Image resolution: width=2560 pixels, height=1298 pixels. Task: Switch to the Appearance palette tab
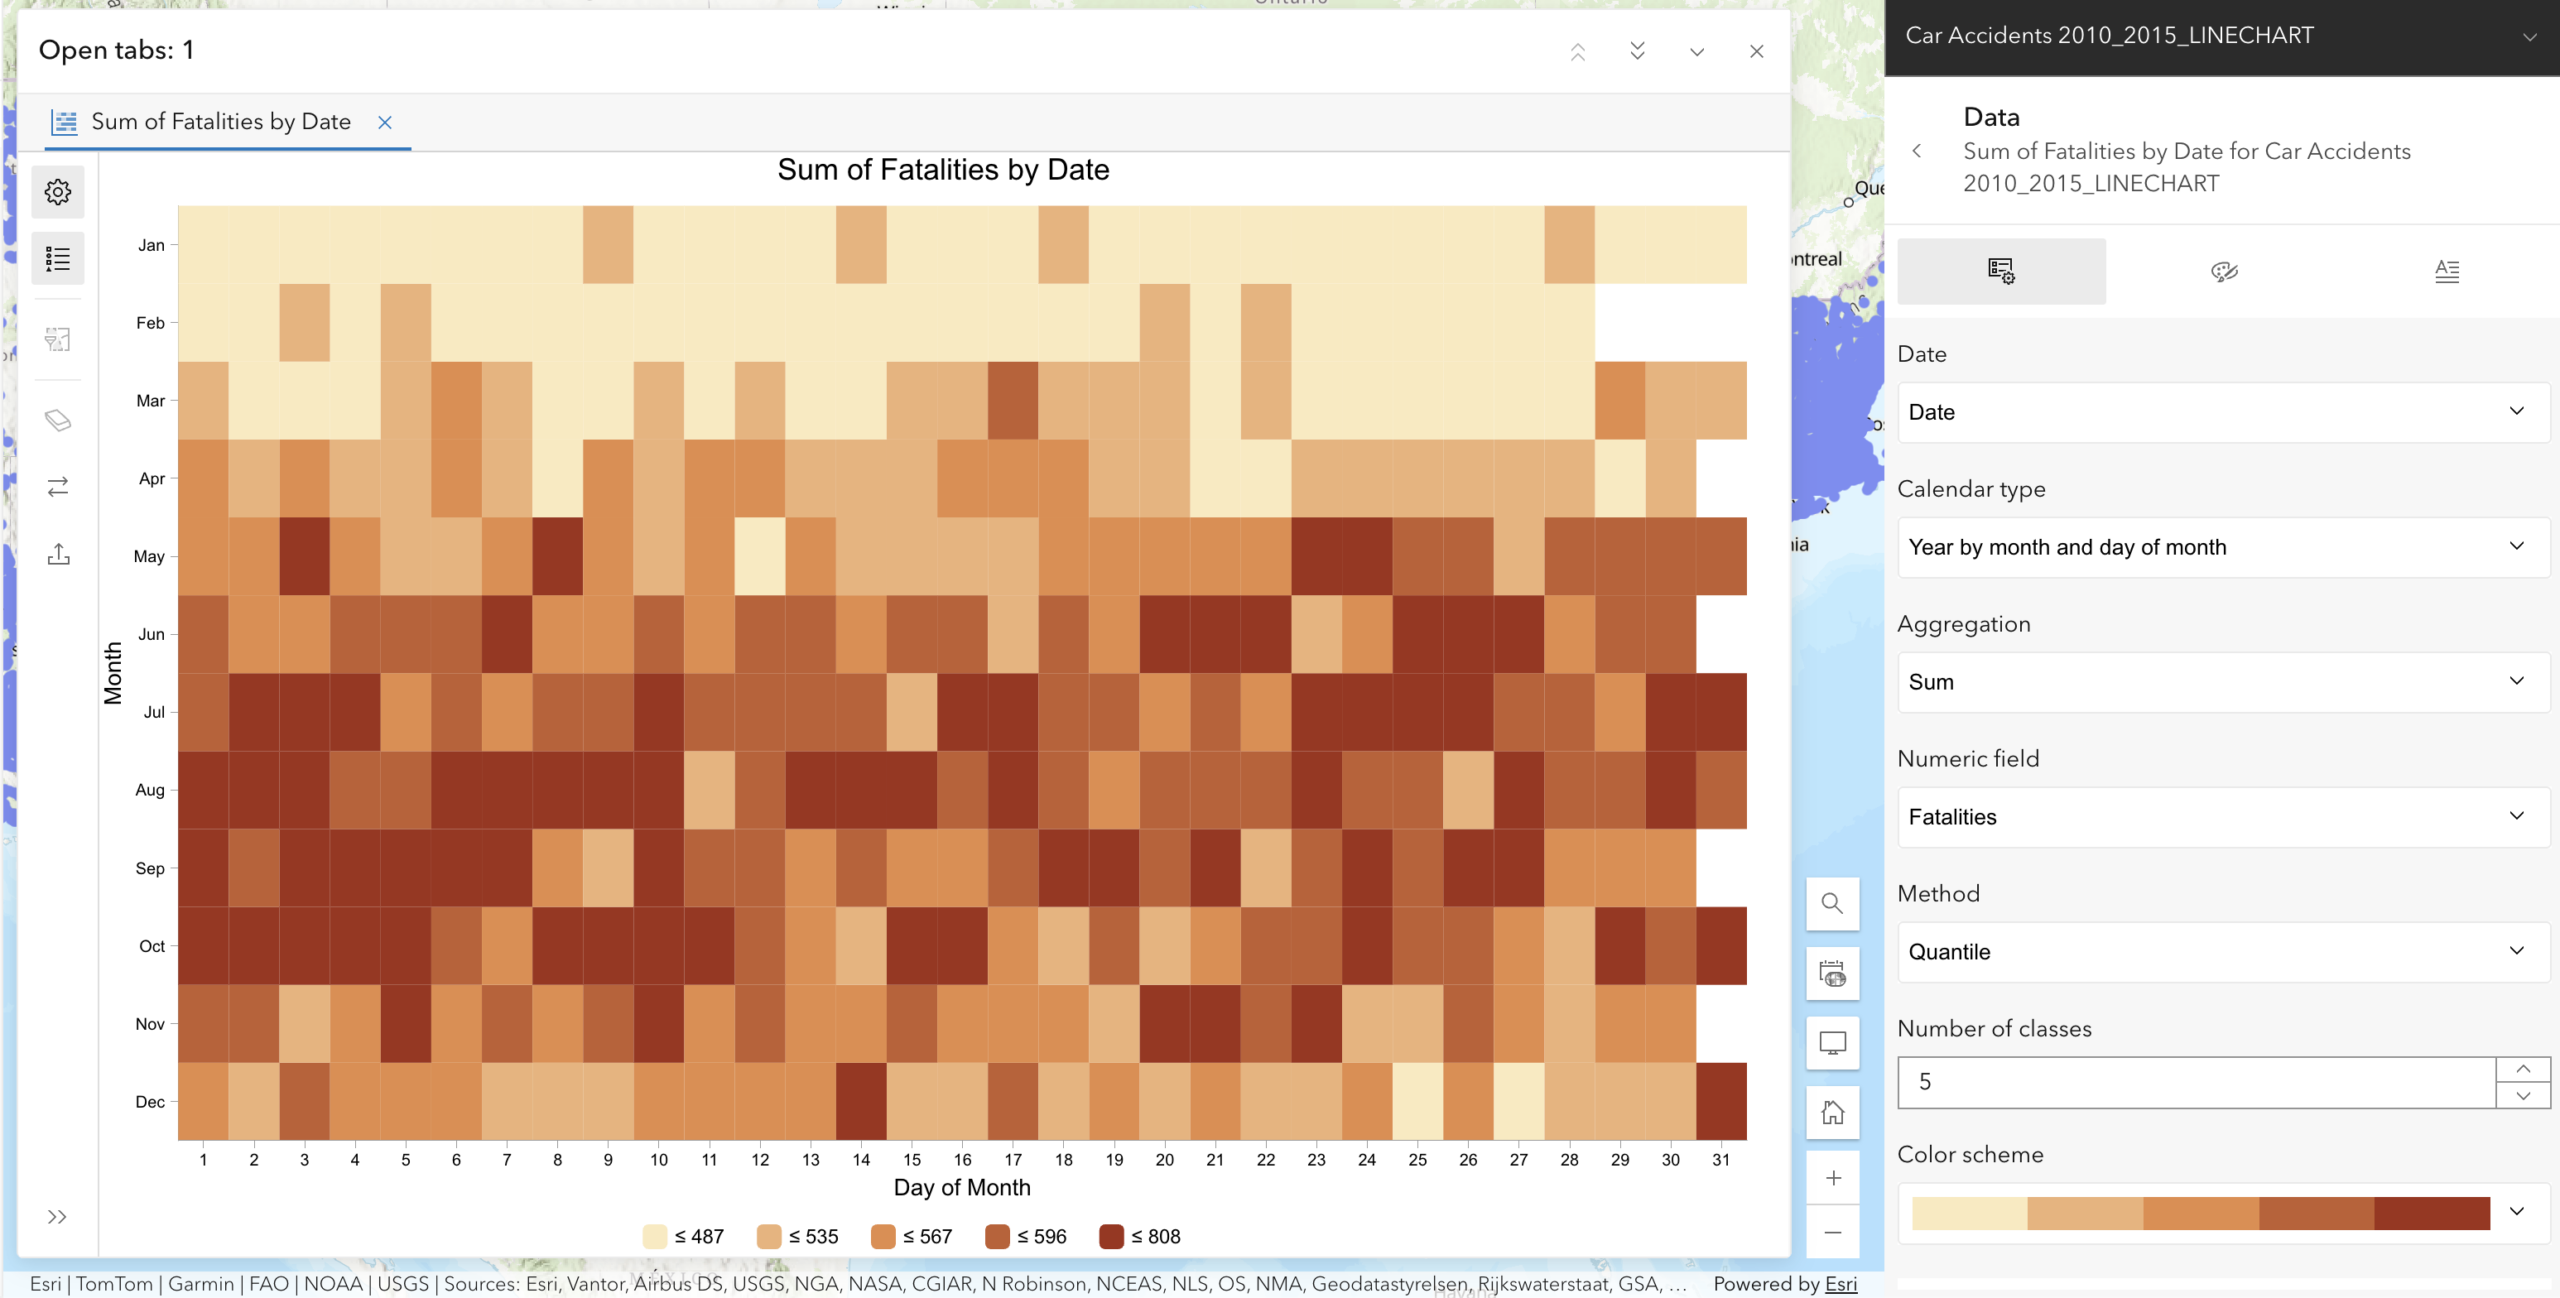2224,271
